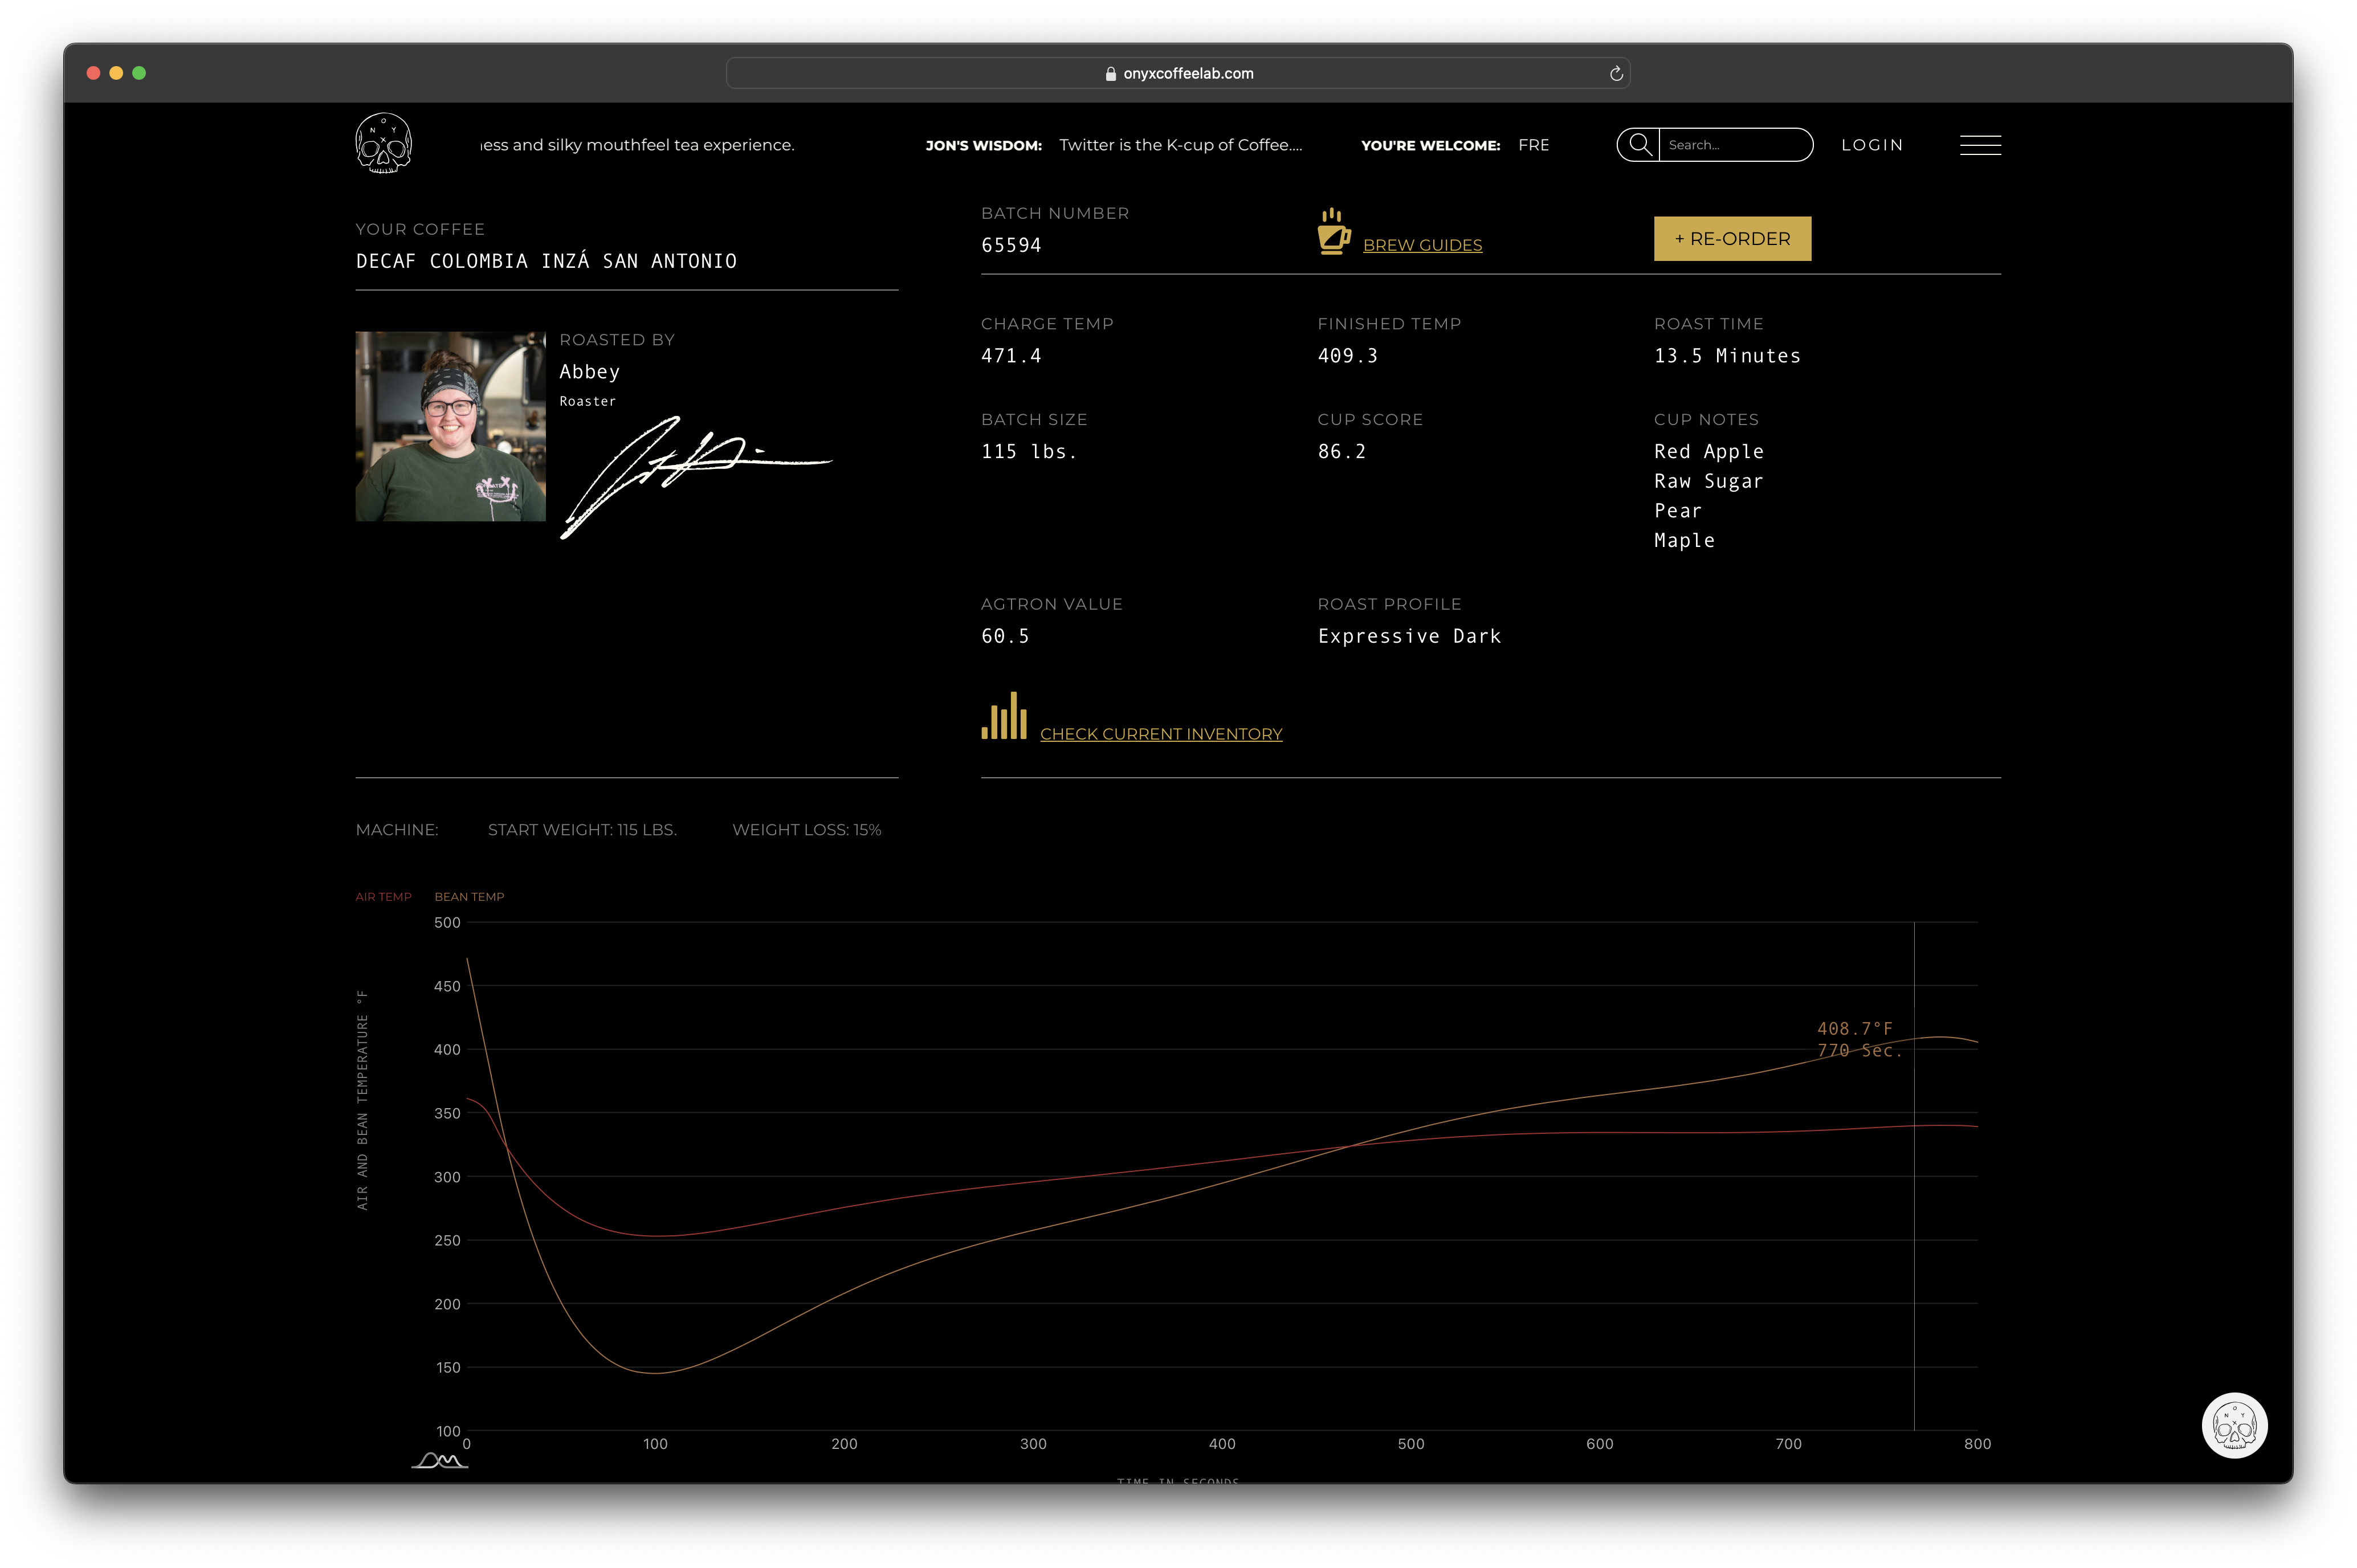Open CHECK CURRENT INVENTORY link
The image size is (2357, 1568).
click(1161, 734)
